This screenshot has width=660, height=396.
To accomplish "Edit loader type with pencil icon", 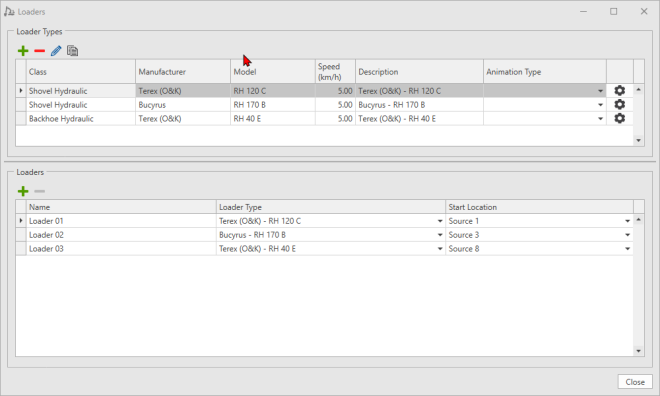I will pos(56,51).
